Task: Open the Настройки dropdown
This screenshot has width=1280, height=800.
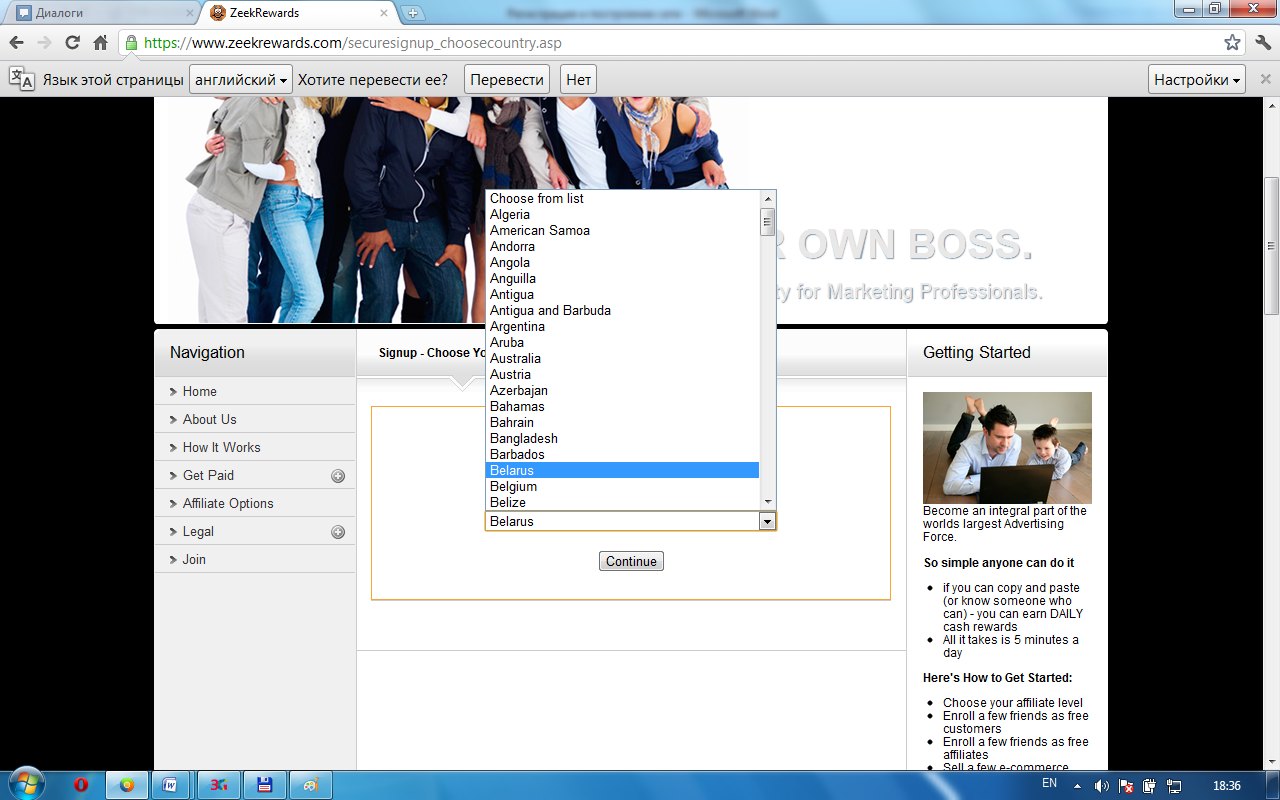Action: click(x=1197, y=79)
